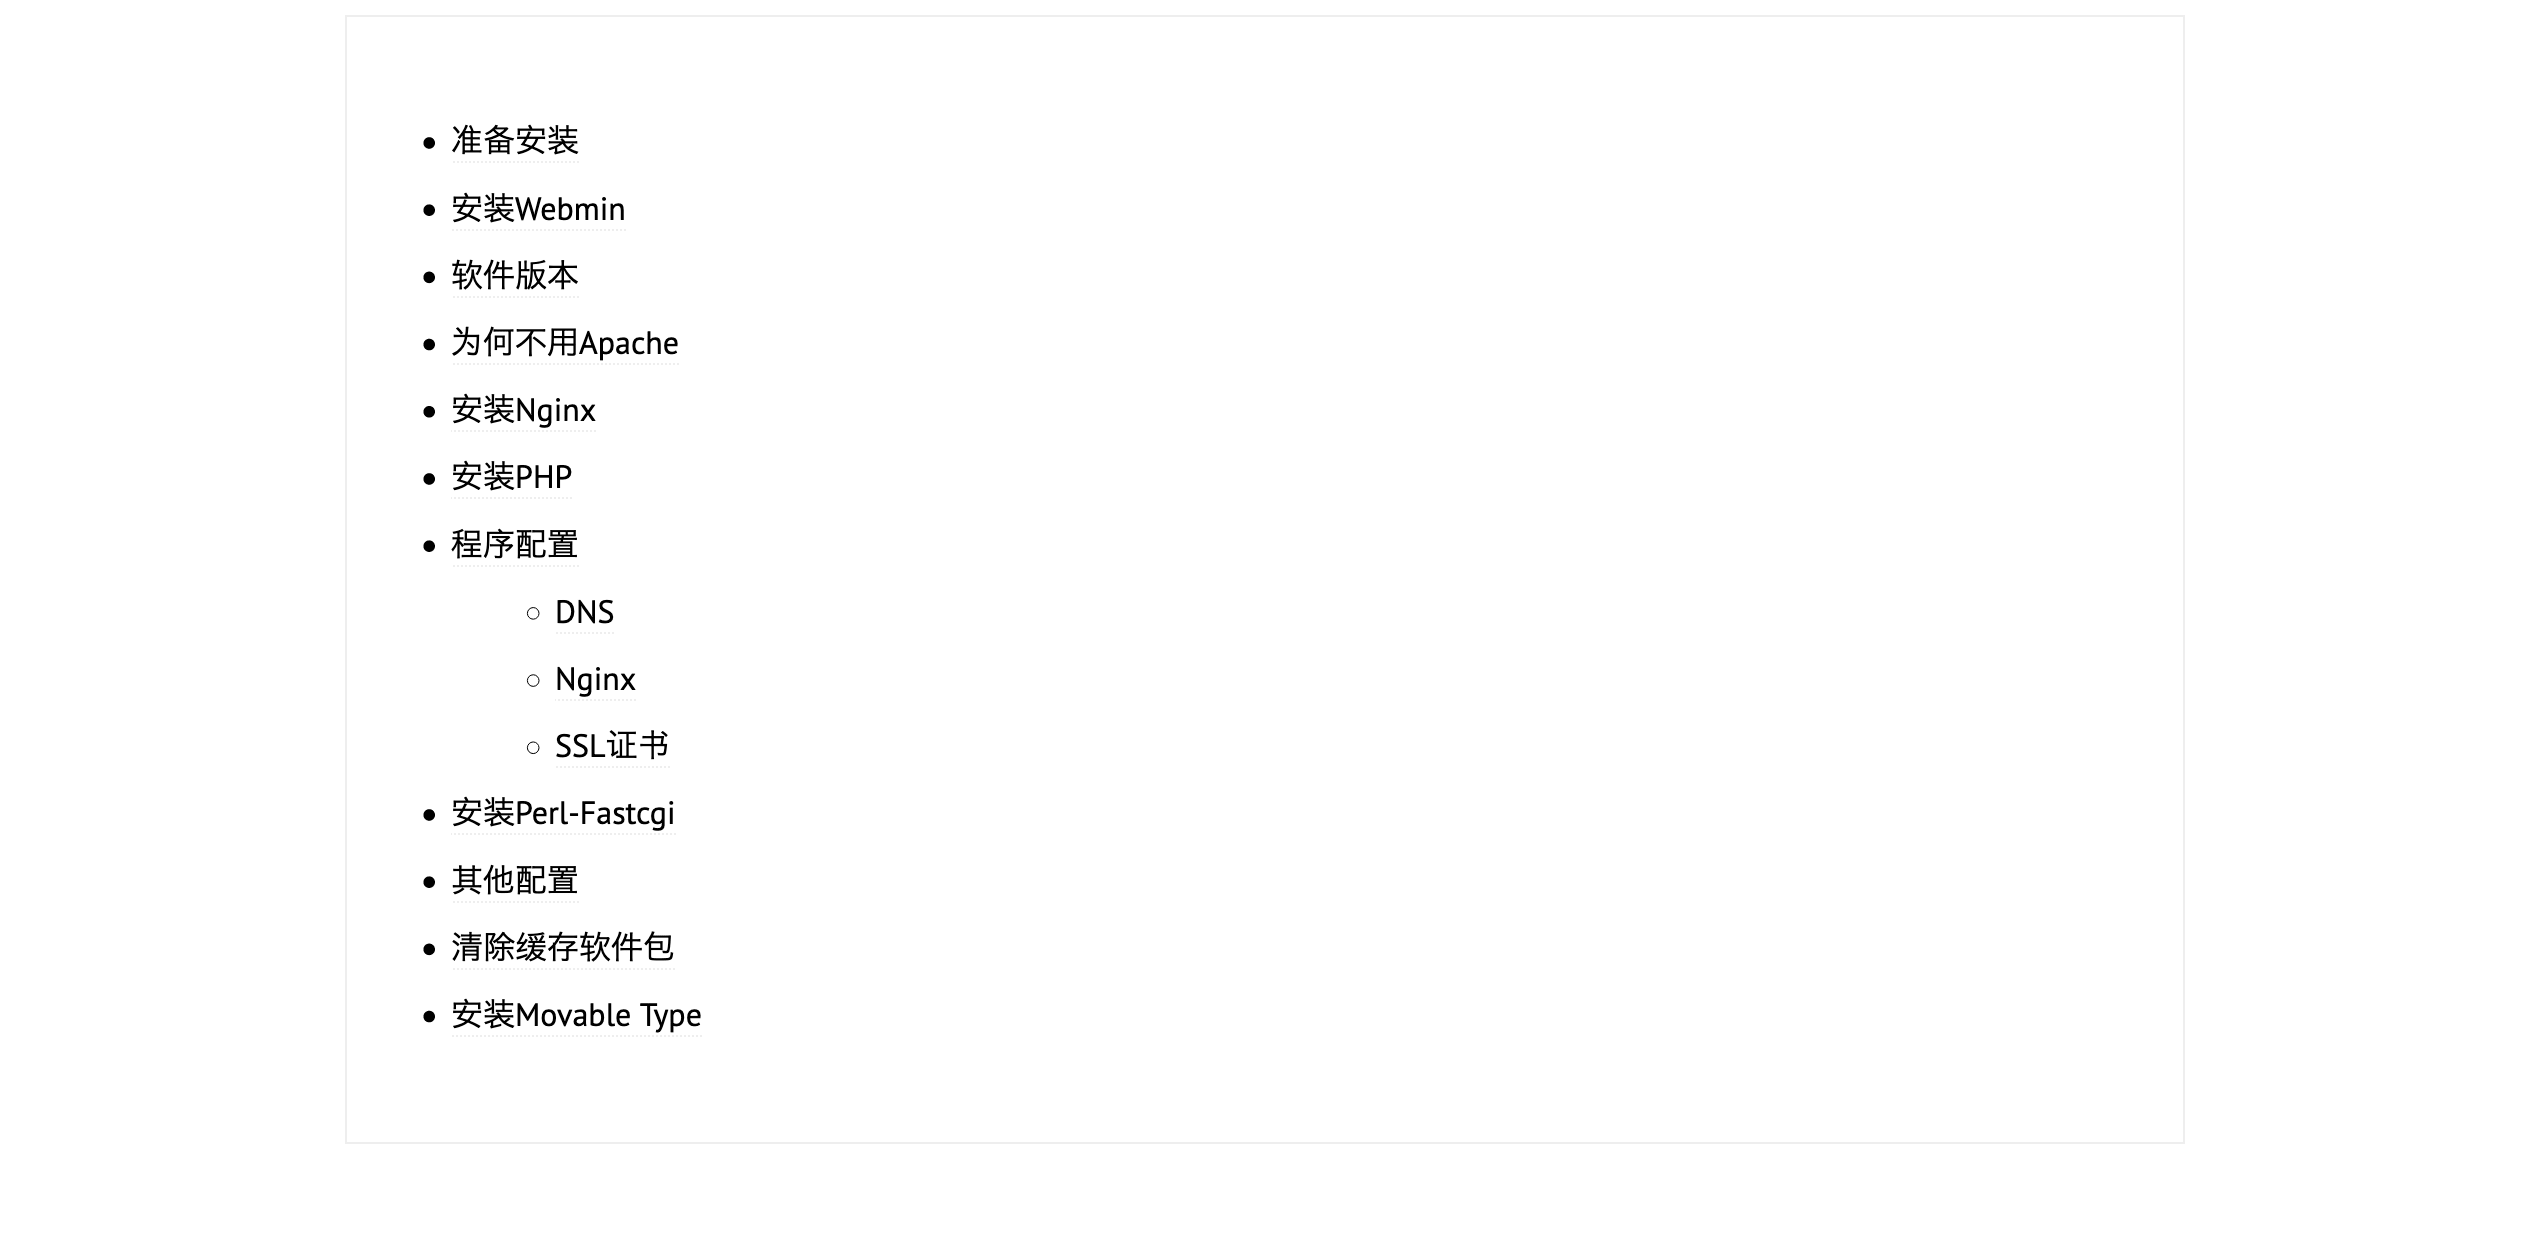The height and width of the screenshot is (1250, 2530).
Task: Go to the 安装Webmin section
Action: 538,209
